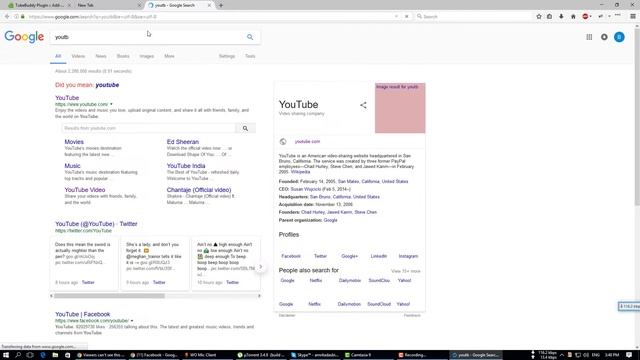Switch to the Images results tab

(147, 56)
